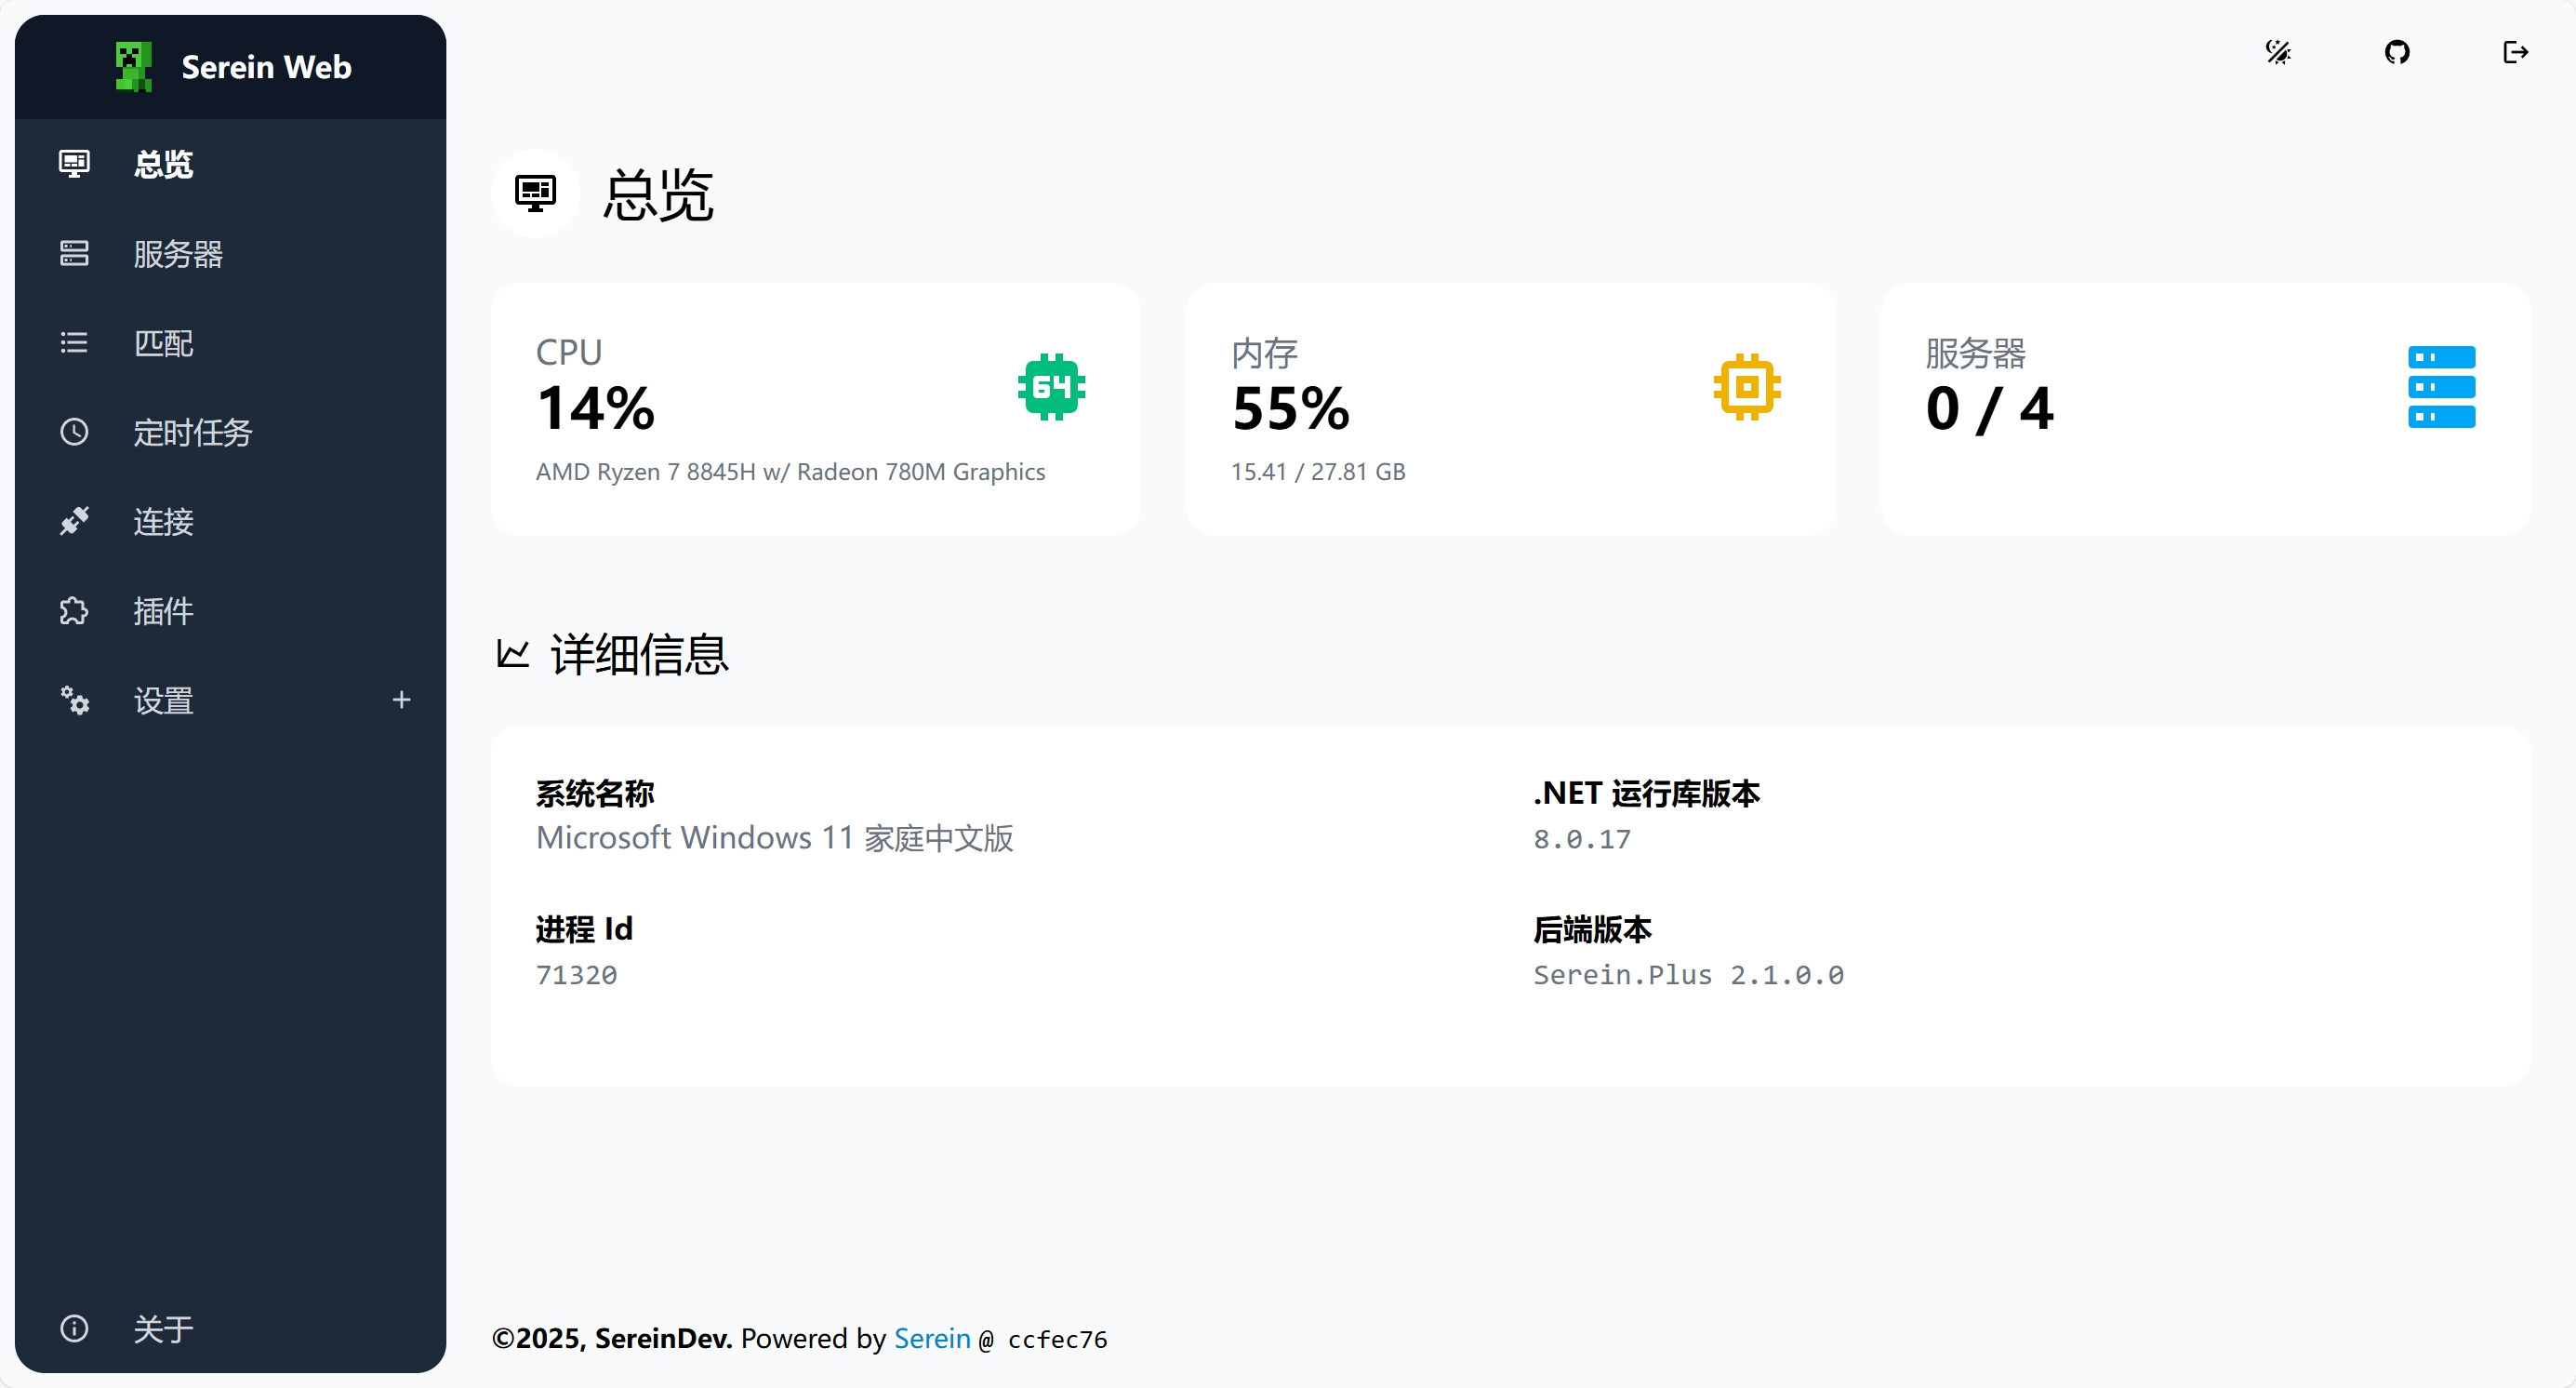Click the chart icon next to 详细信息
Image resolution: width=2576 pixels, height=1388 pixels.
click(x=513, y=654)
